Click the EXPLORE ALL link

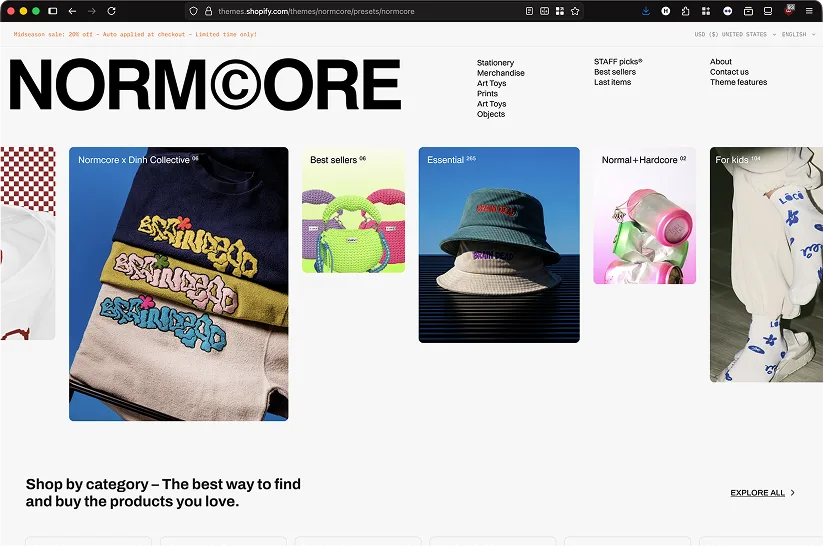click(762, 492)
